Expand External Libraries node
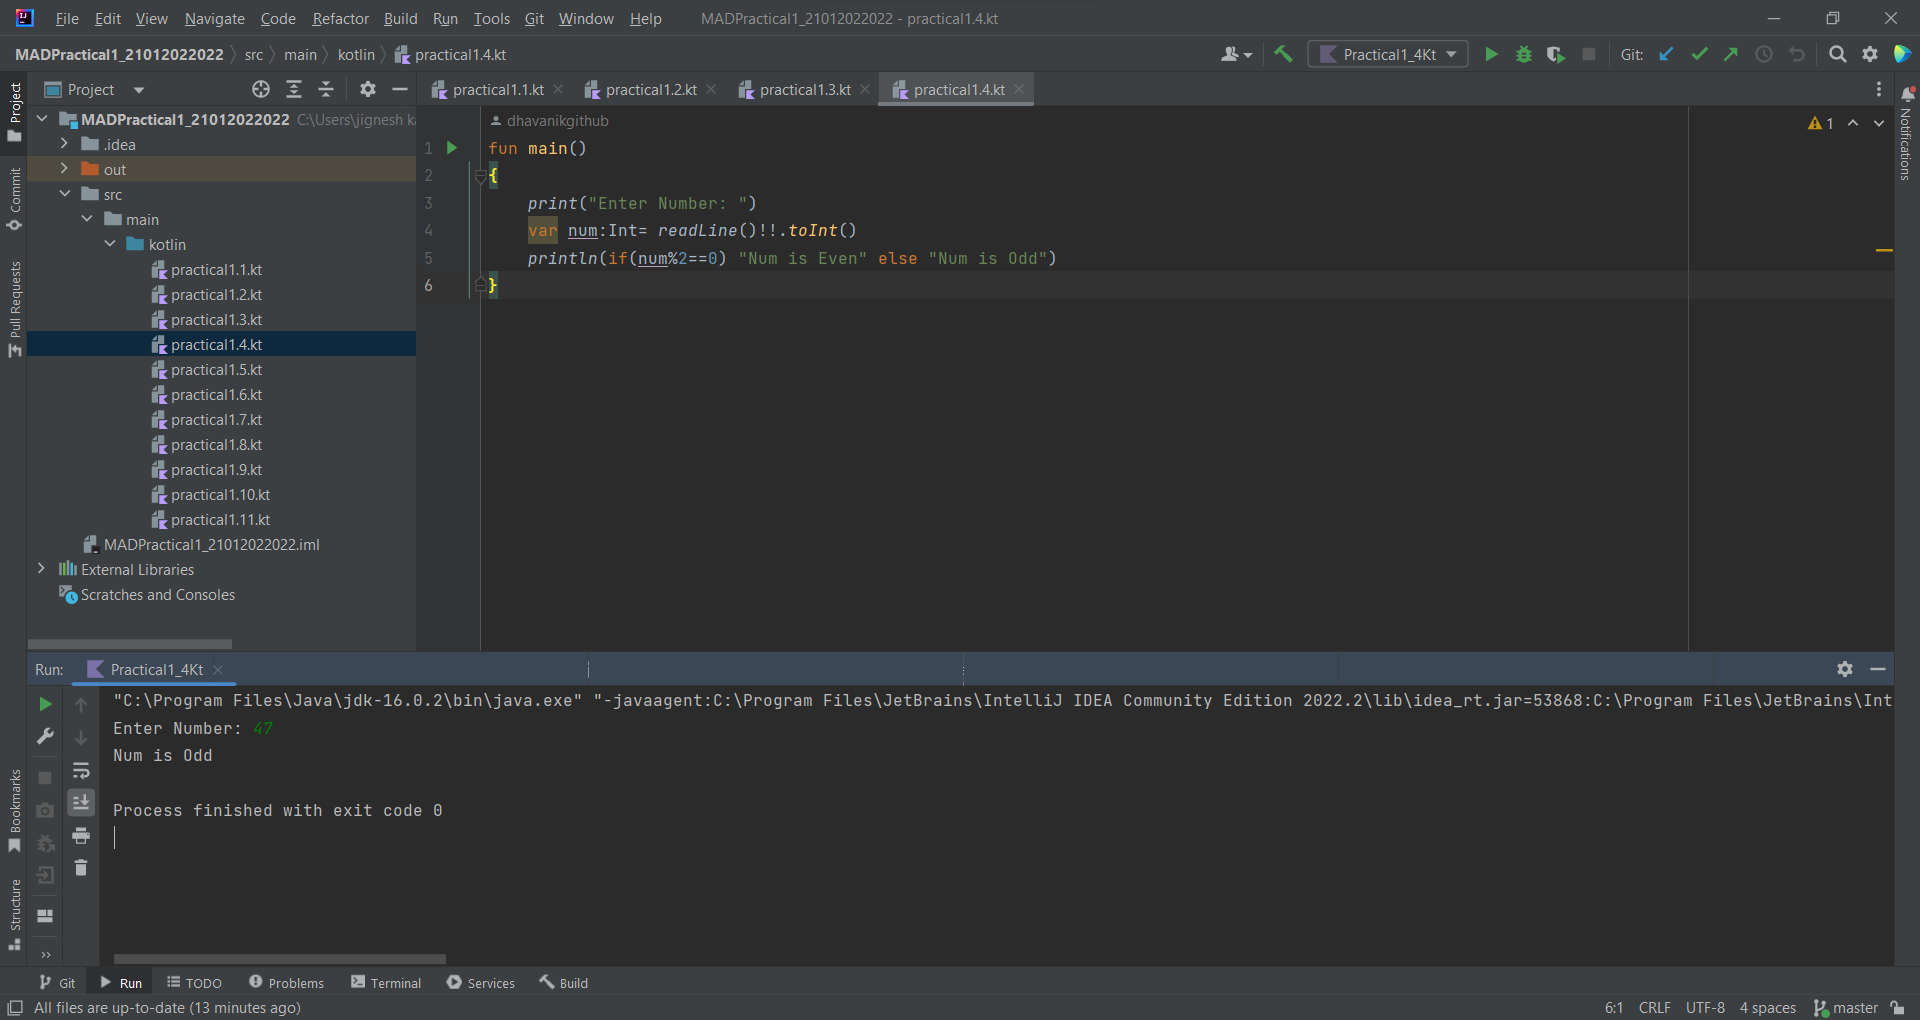The height and width of the screenshot is (1020, 1920). 41,569
